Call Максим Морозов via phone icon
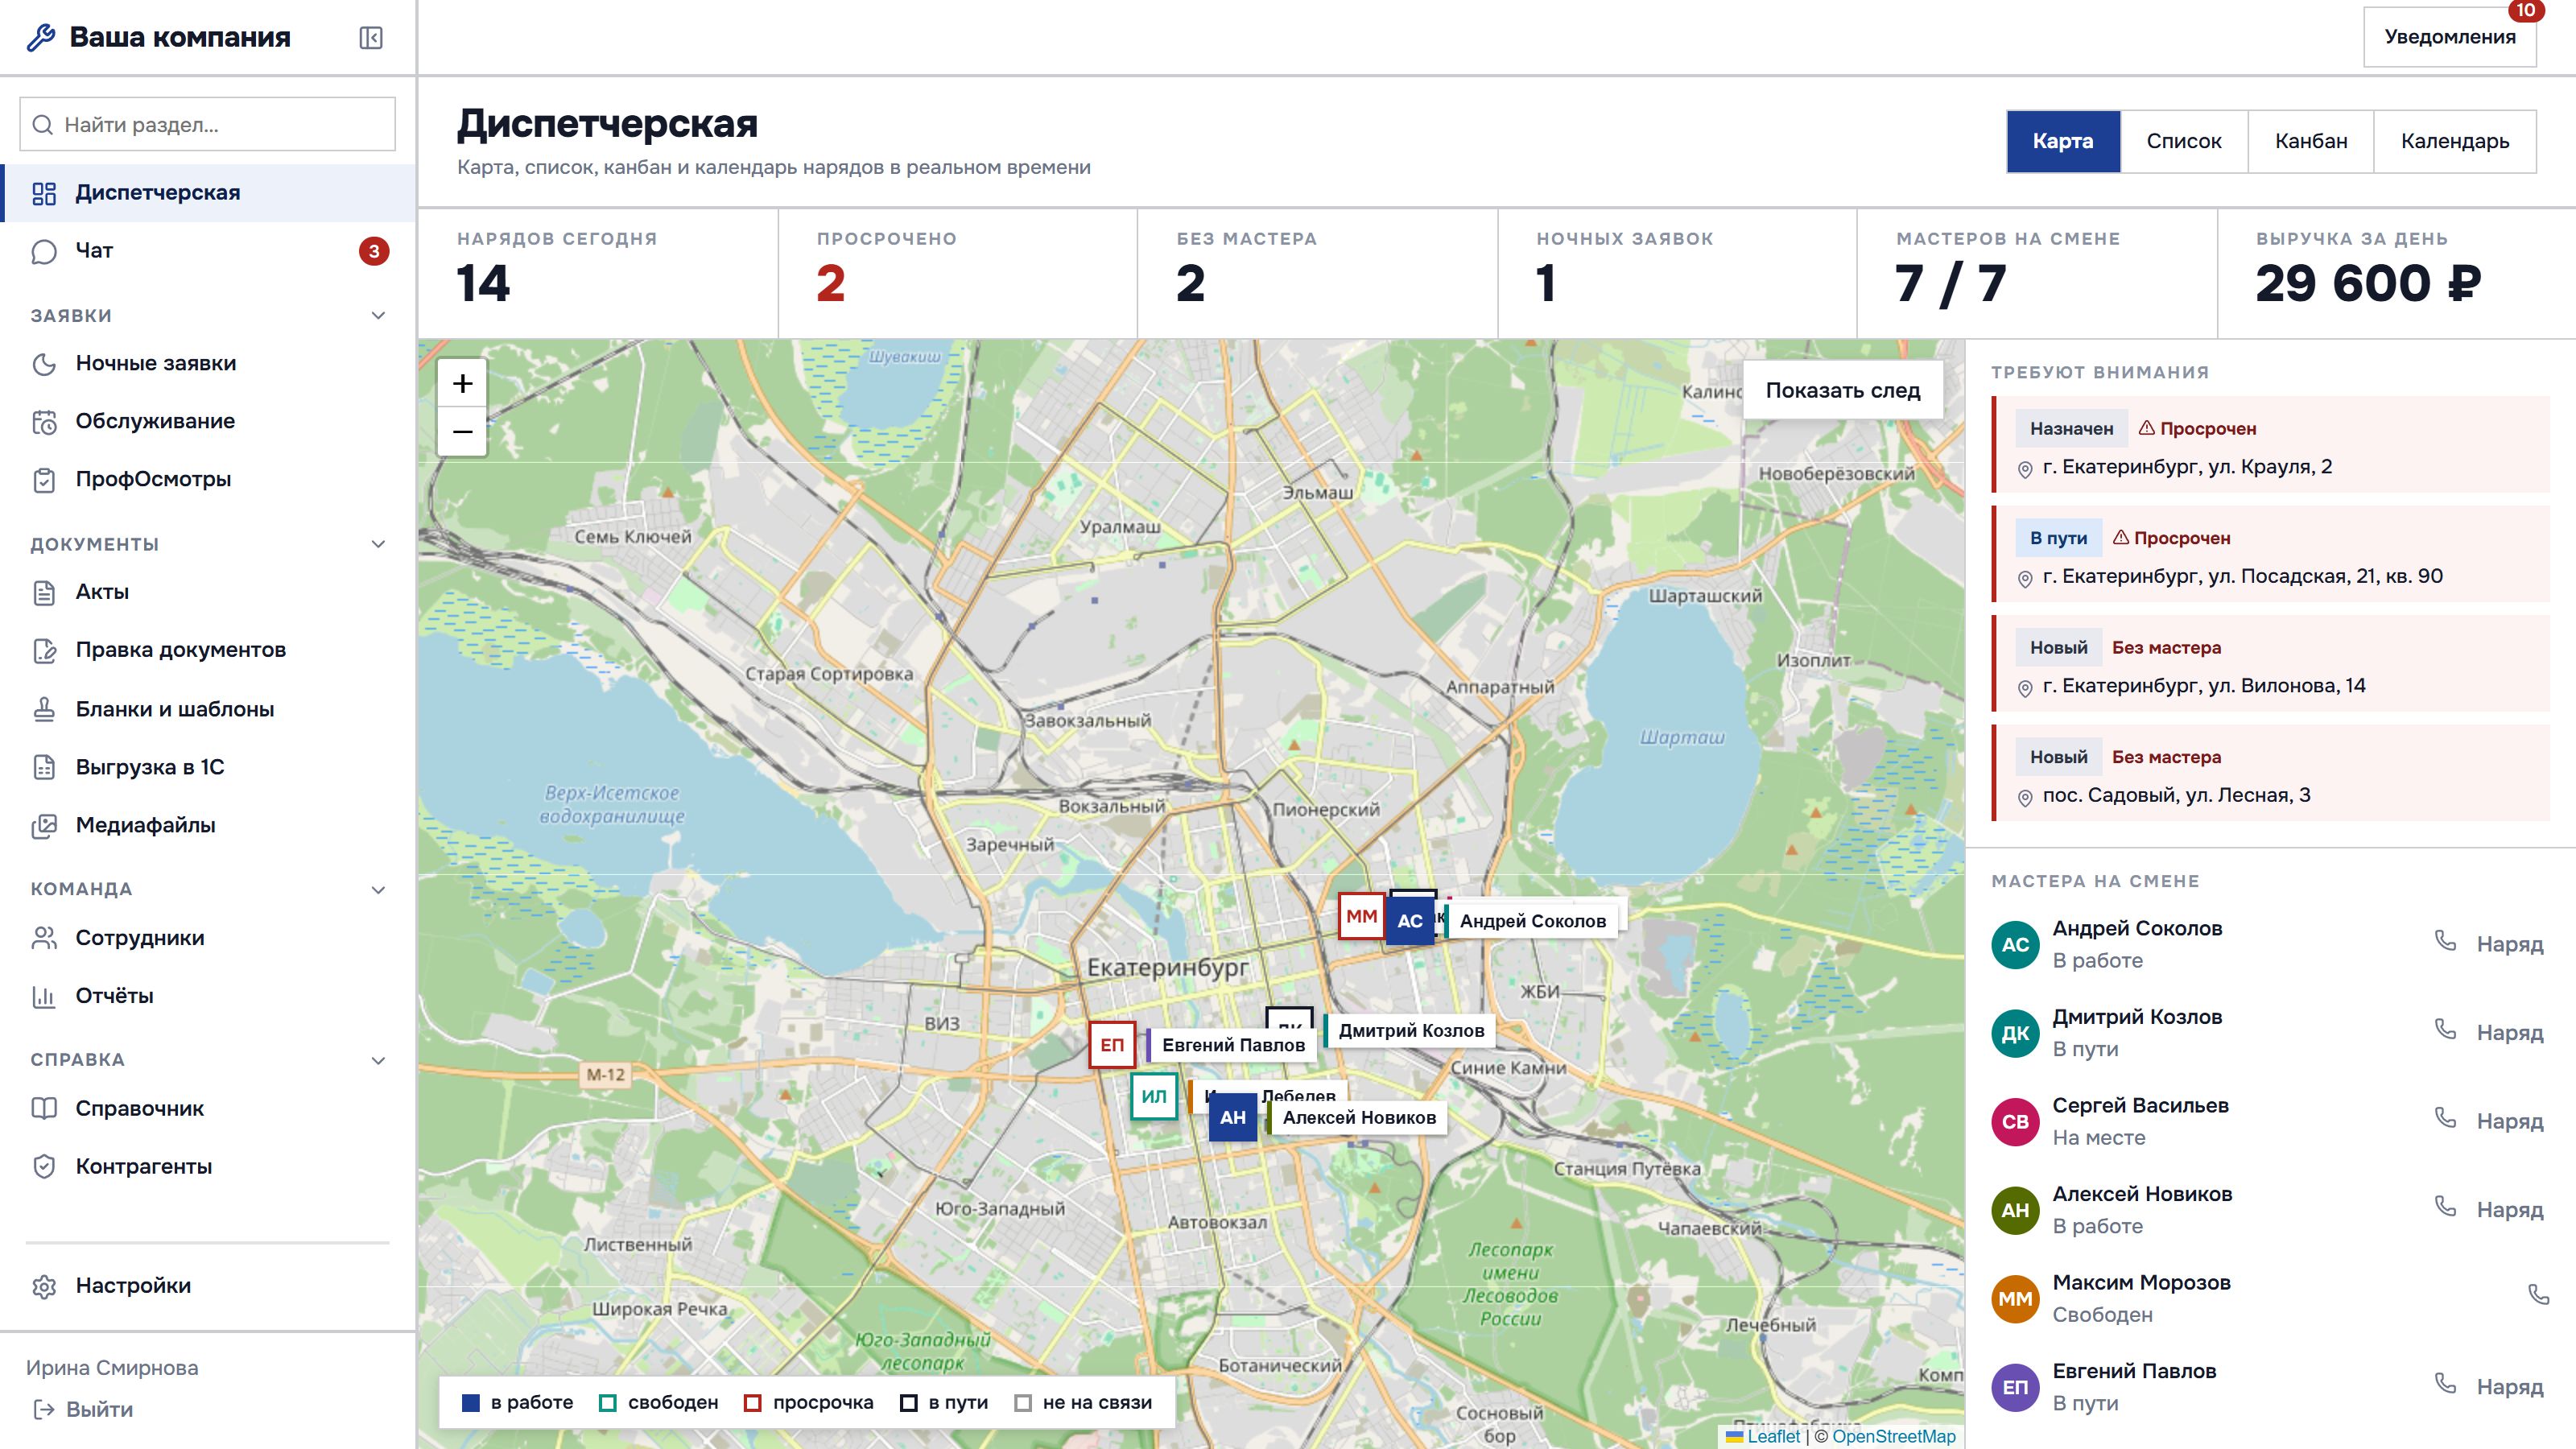This screenshot has width=2576, height=1449. (x=2538, y=1295)
